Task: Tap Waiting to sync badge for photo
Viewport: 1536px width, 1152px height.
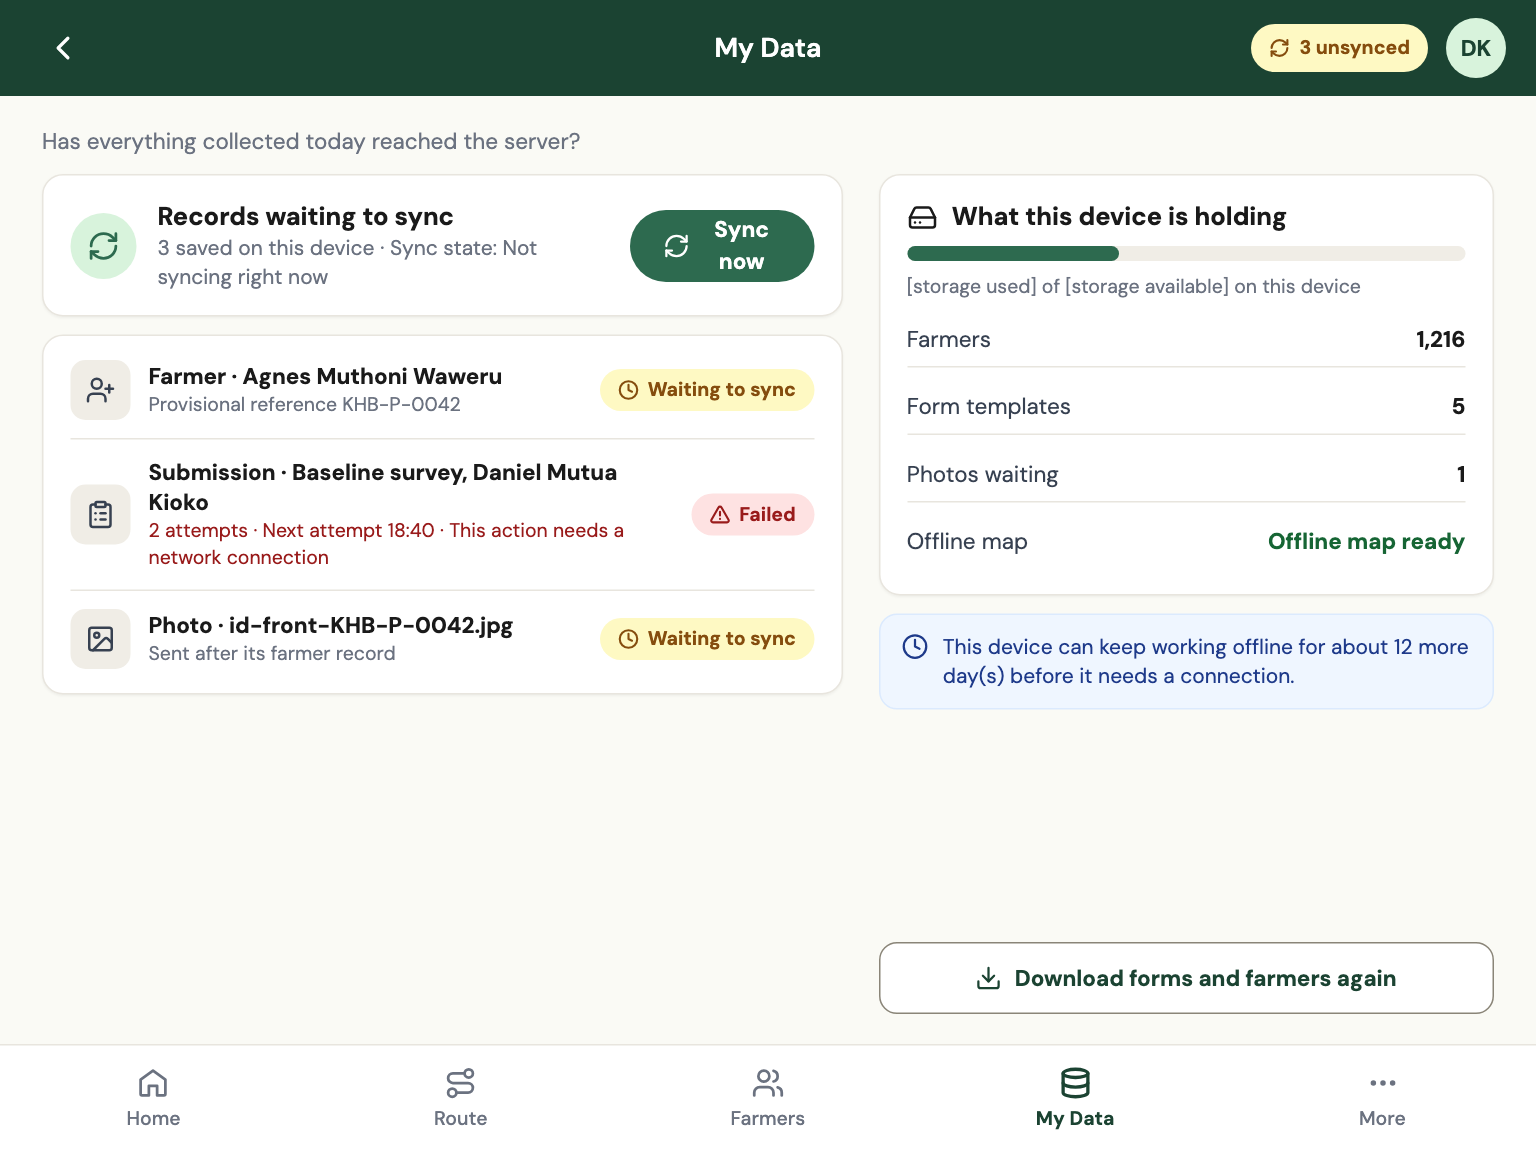Action: click(x=707, y=639)
